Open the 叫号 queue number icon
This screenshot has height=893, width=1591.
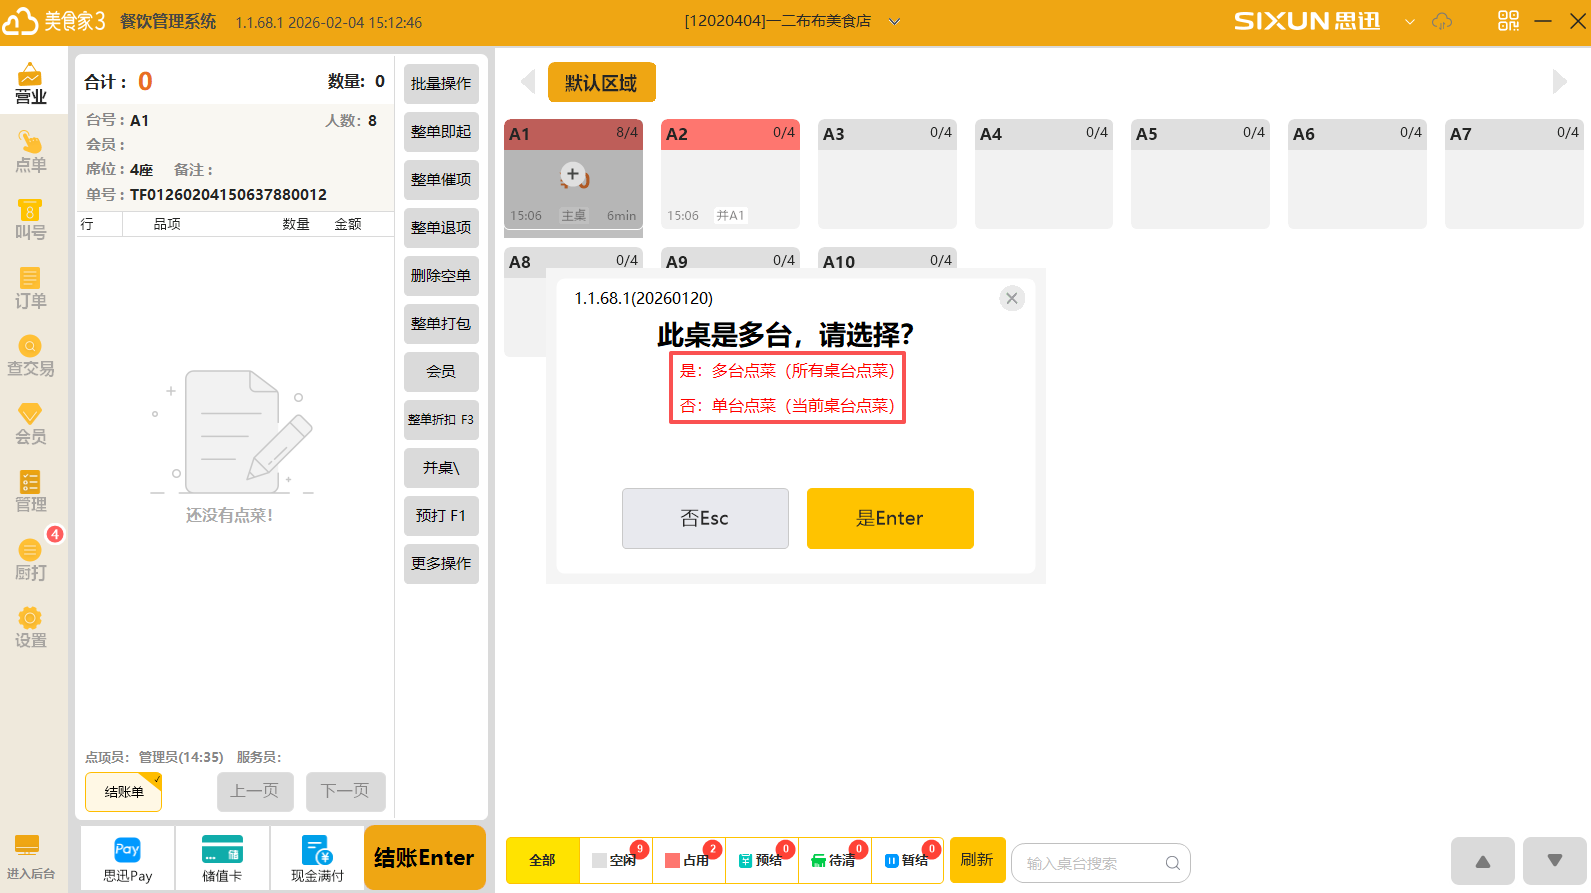click(30, 220)
